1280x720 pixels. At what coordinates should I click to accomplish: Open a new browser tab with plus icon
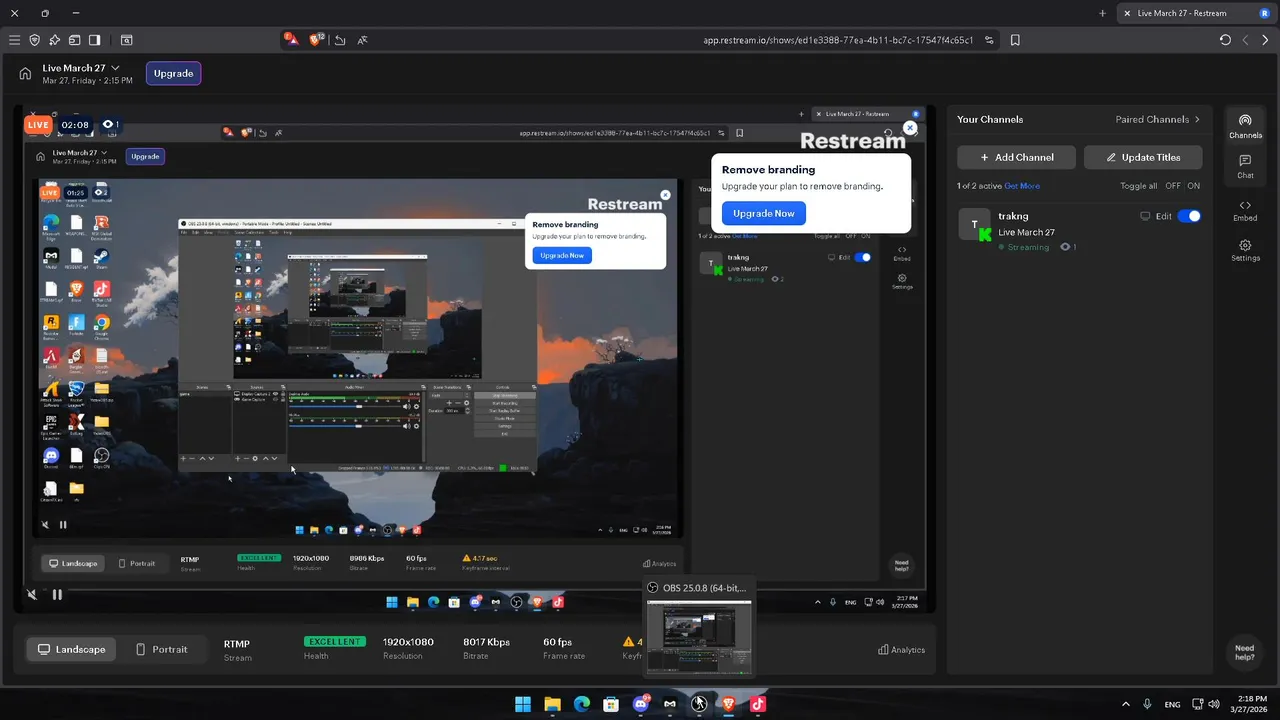click(x=1103, y=13)
